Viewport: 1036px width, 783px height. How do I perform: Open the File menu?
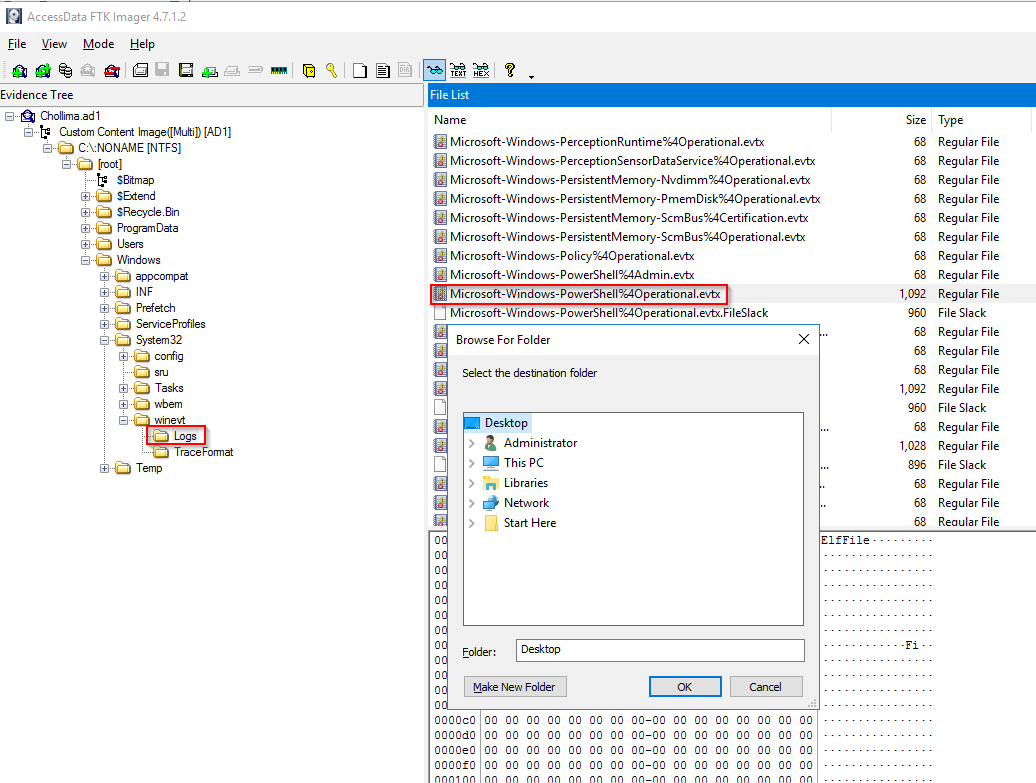[x=17, y=44]
